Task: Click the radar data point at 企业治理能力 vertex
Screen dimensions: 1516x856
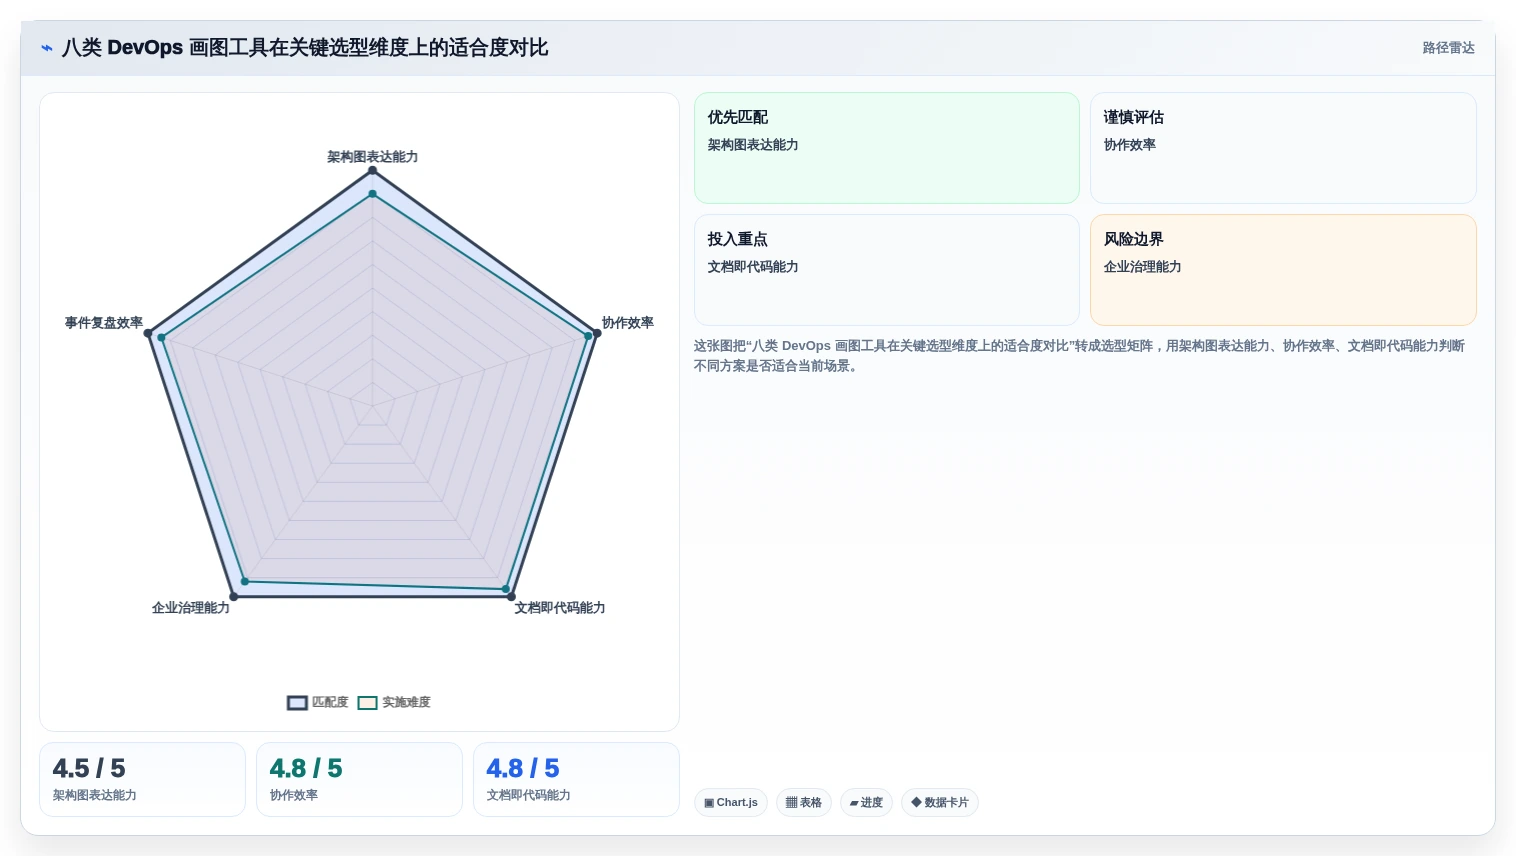Action: pos(234,597)
